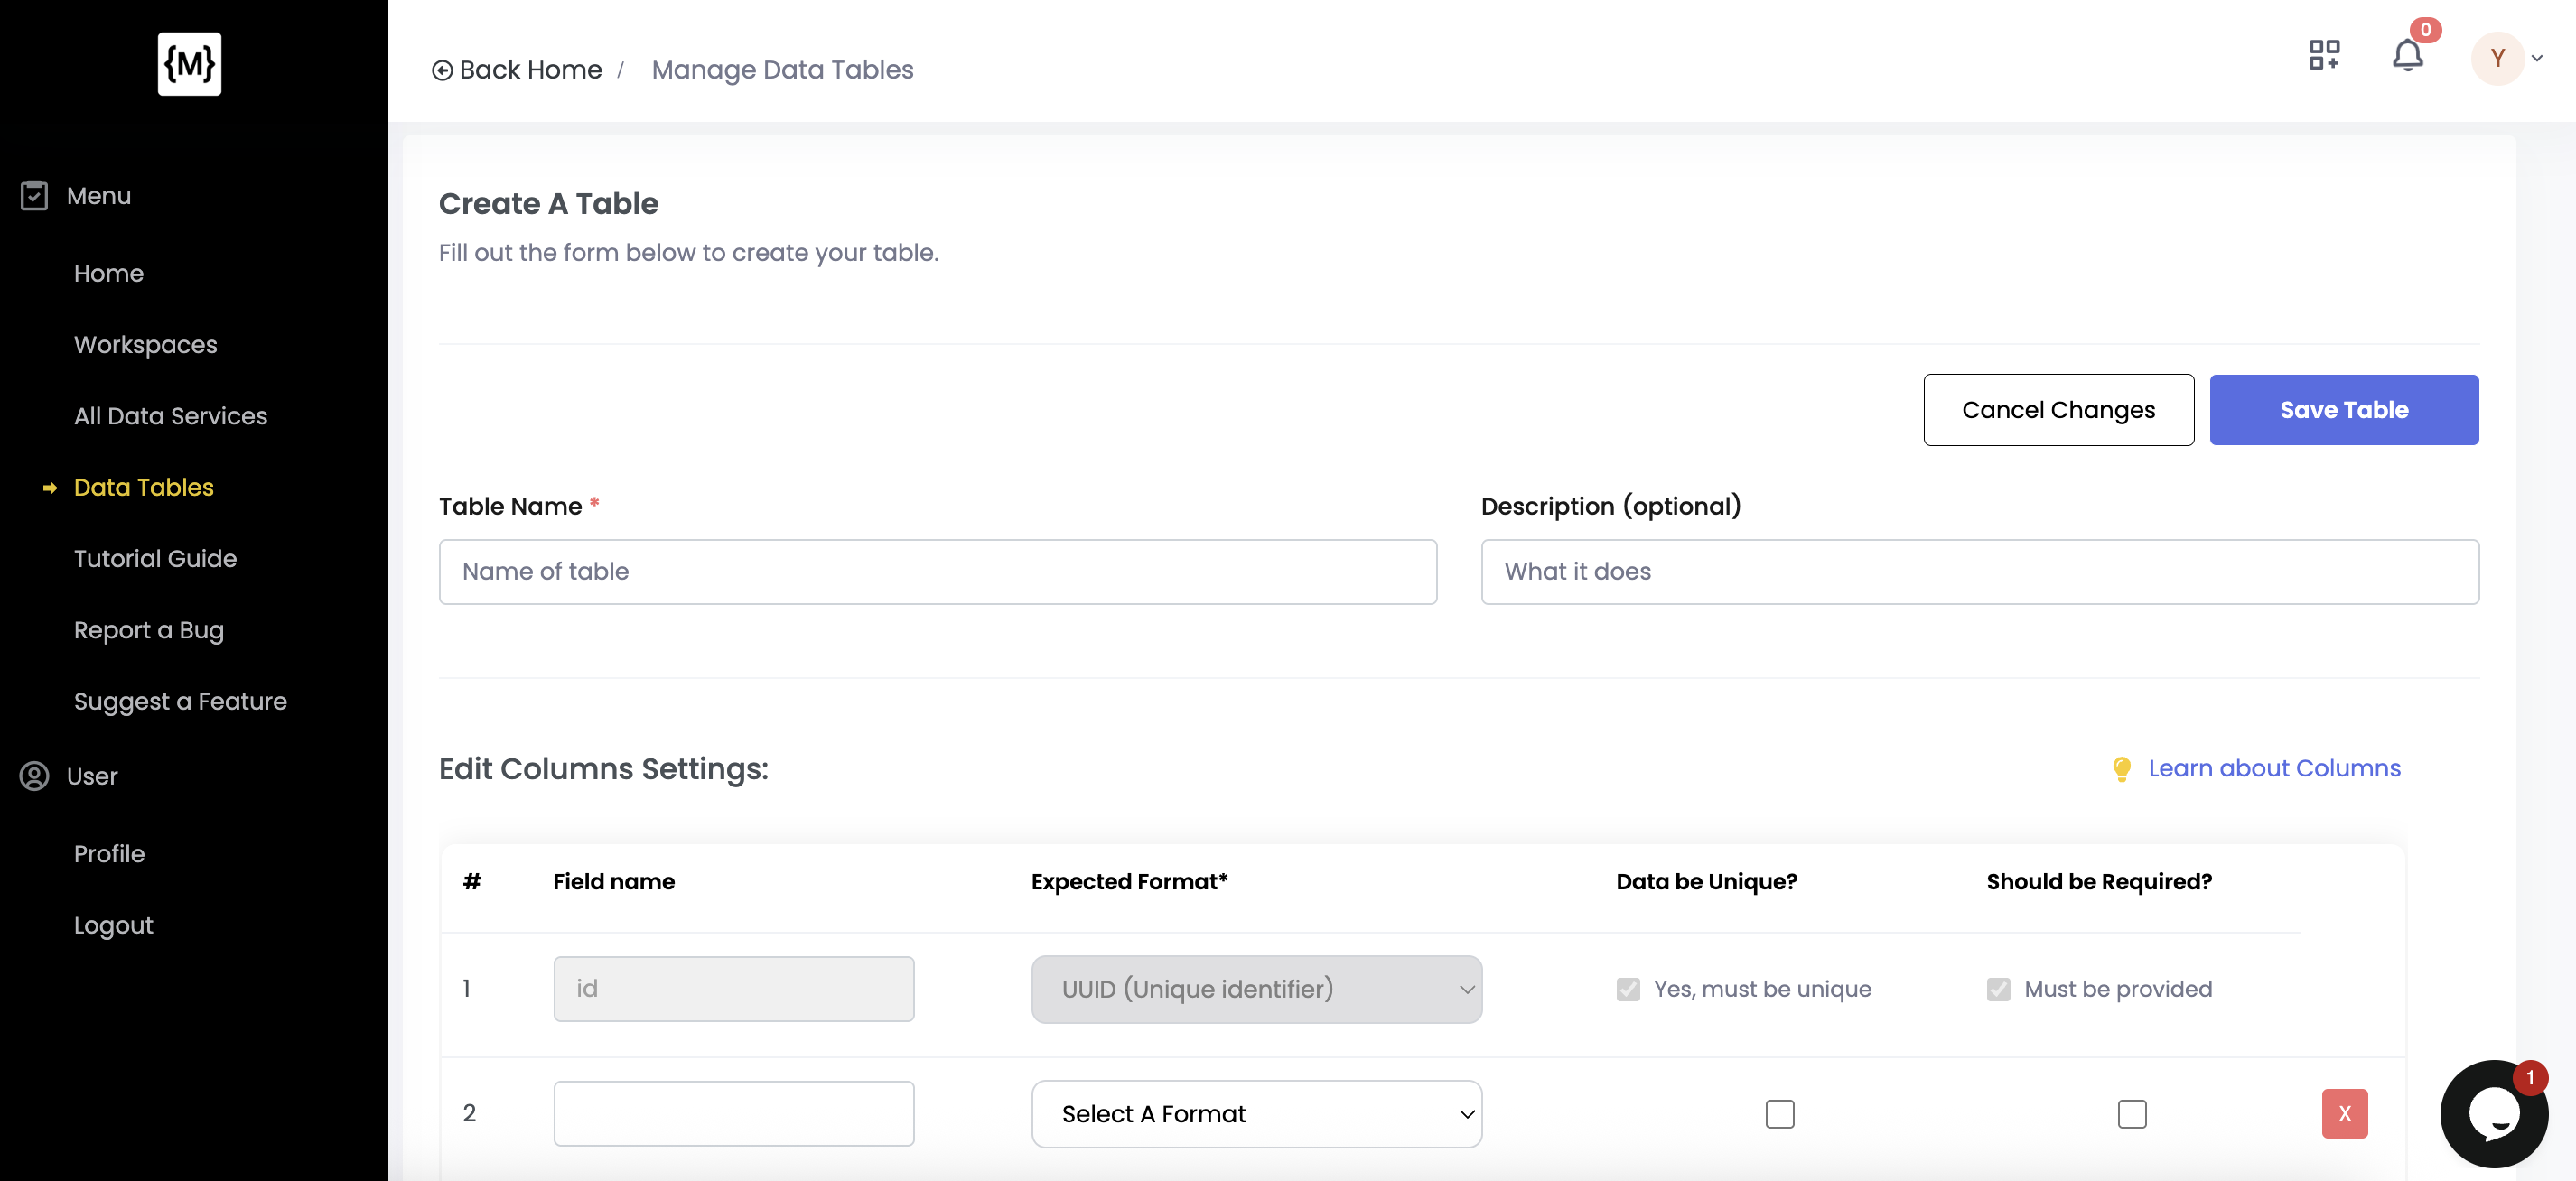Click the 'Yes, must be unique' checkbox

point(1628,989)
